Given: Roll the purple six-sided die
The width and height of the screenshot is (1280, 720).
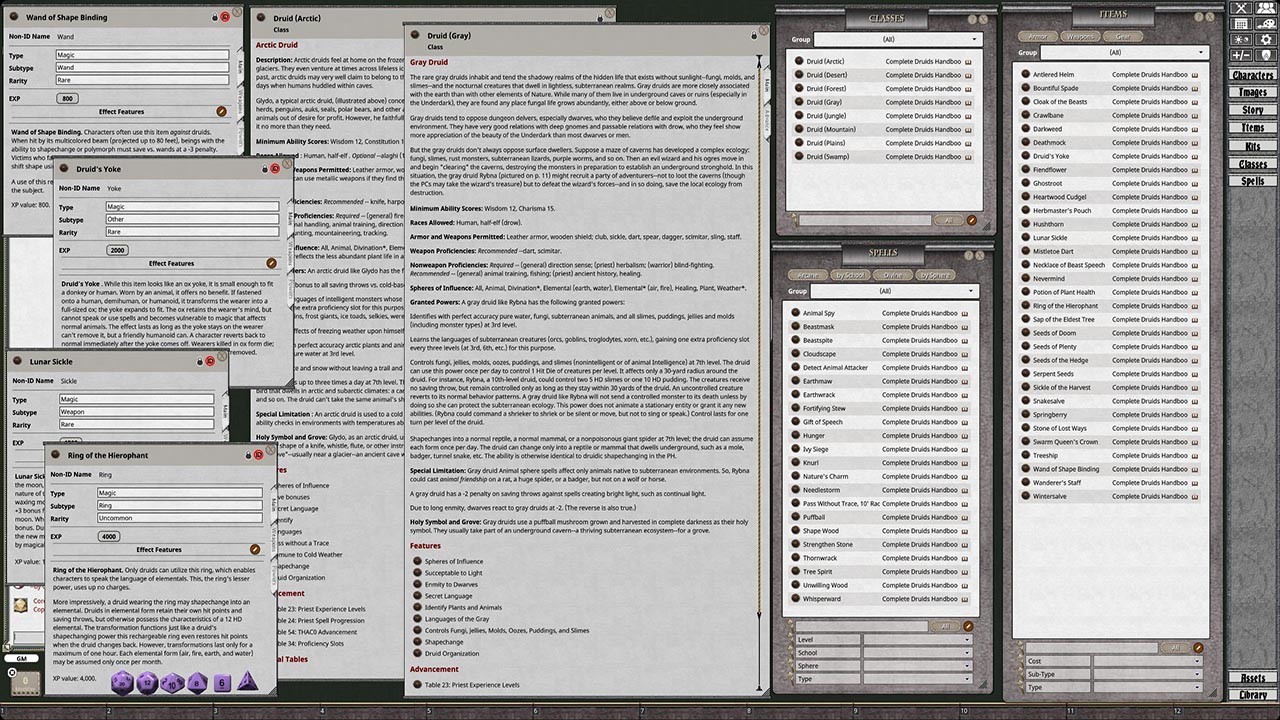Looking at the screenshot, I should [x=222, y=683].
